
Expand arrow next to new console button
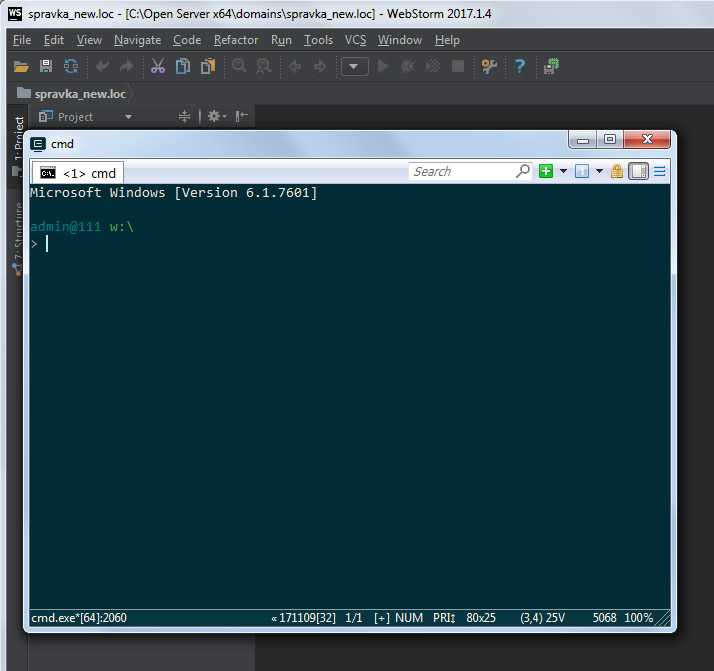point(563,171)
